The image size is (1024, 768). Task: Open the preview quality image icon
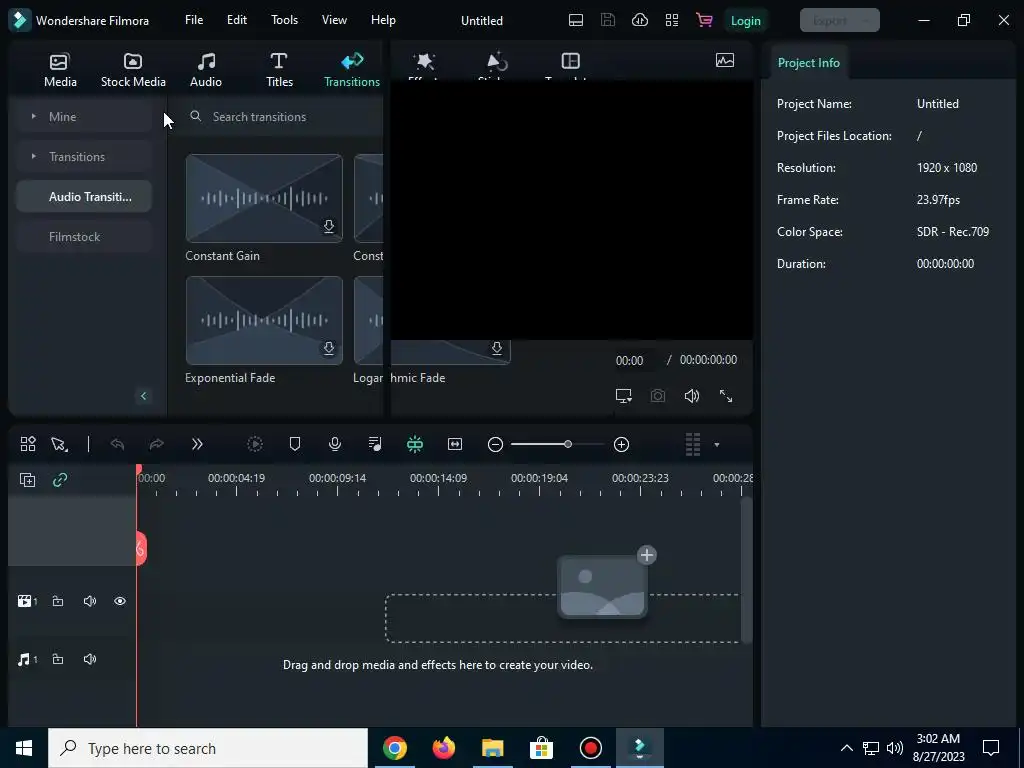[x=725, y=61]
